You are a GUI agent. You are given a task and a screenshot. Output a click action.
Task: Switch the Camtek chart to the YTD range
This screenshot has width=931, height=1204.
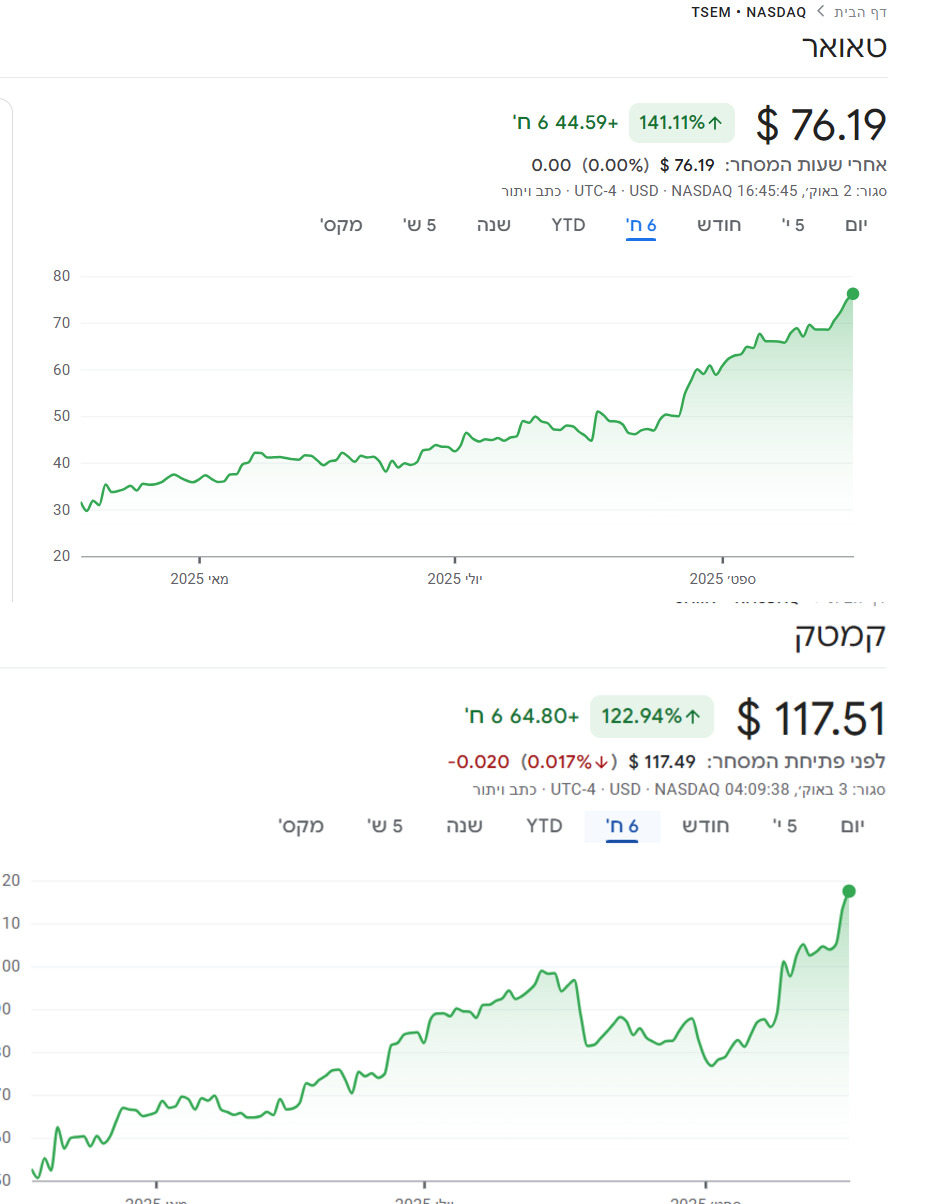click(544, 826)
